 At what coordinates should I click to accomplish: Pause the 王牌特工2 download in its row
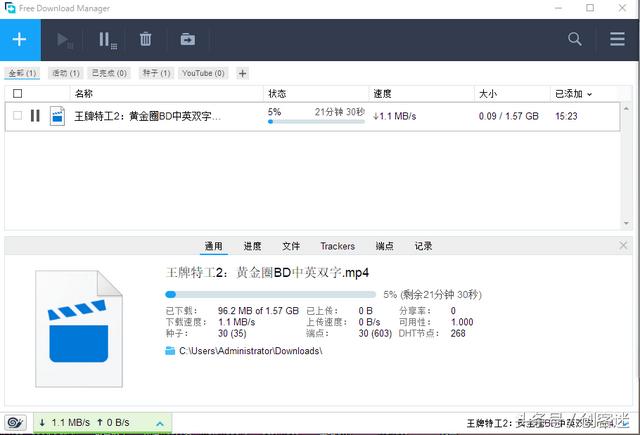click(x=35, y=116)
